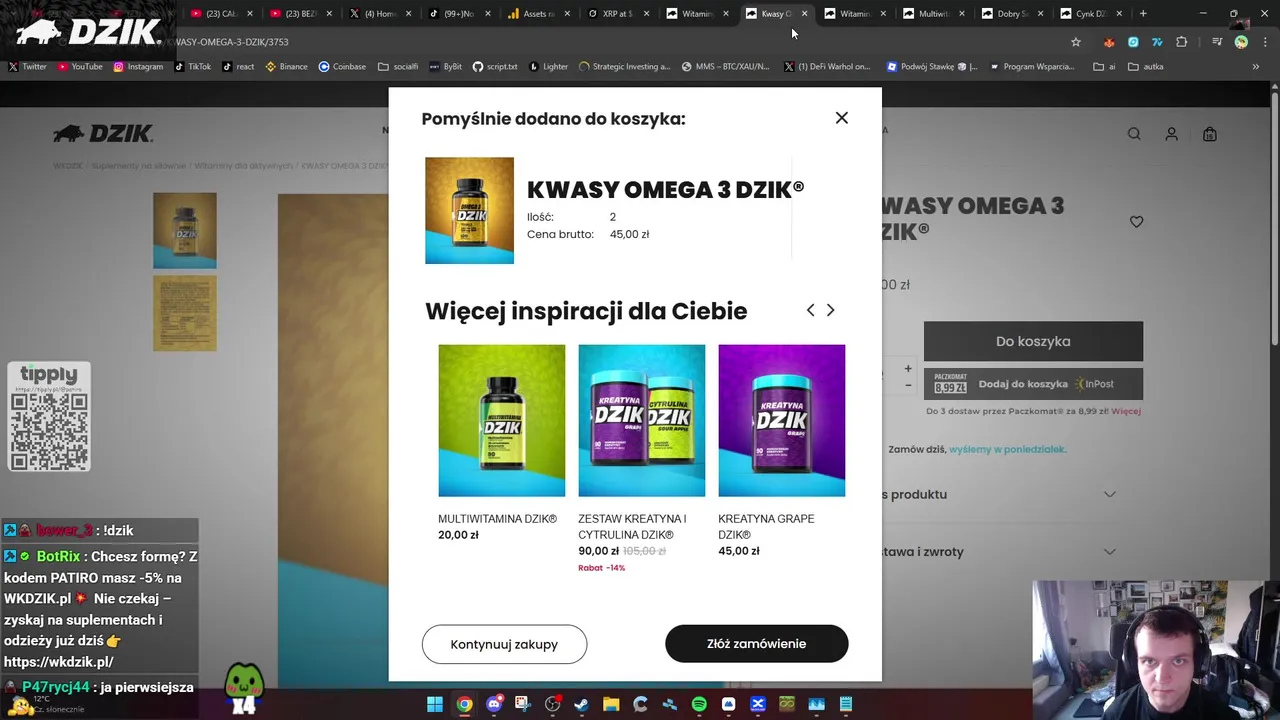Click the MULTIWITAMINA DZIK® product name link

point(497,519)
